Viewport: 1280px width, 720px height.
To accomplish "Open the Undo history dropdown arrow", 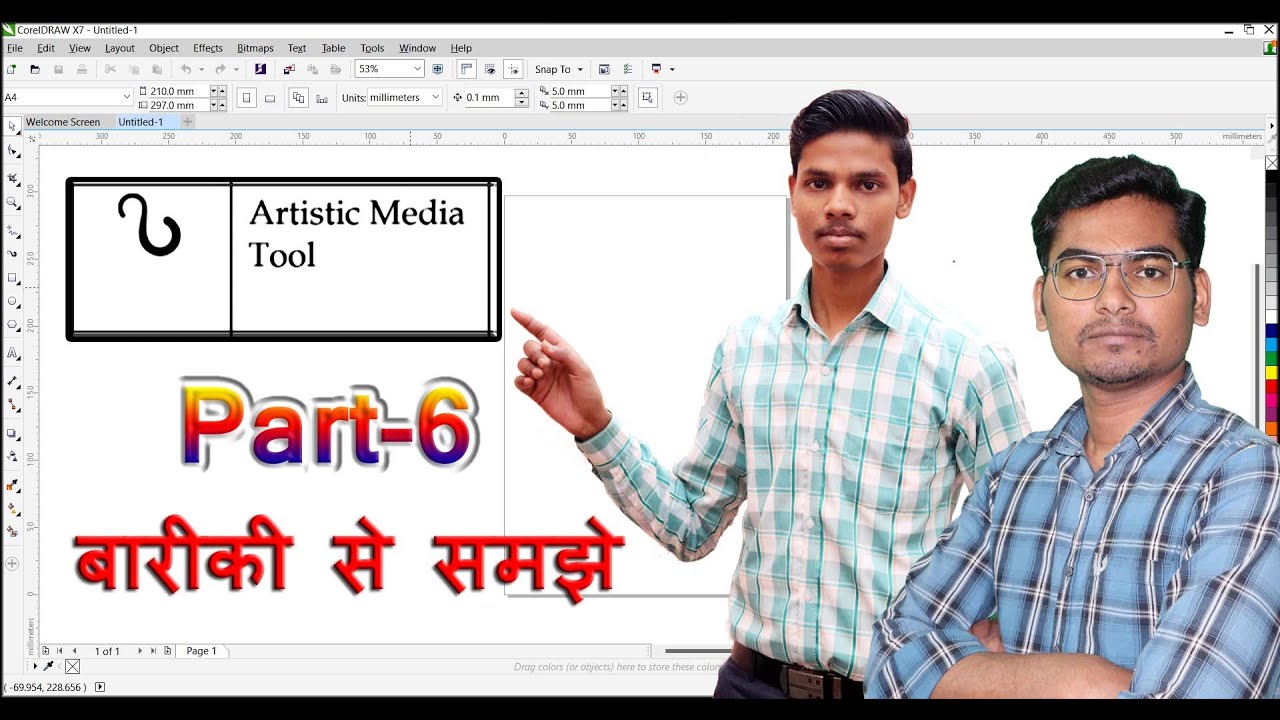I will pyautogui.click(x=201, y=69).
